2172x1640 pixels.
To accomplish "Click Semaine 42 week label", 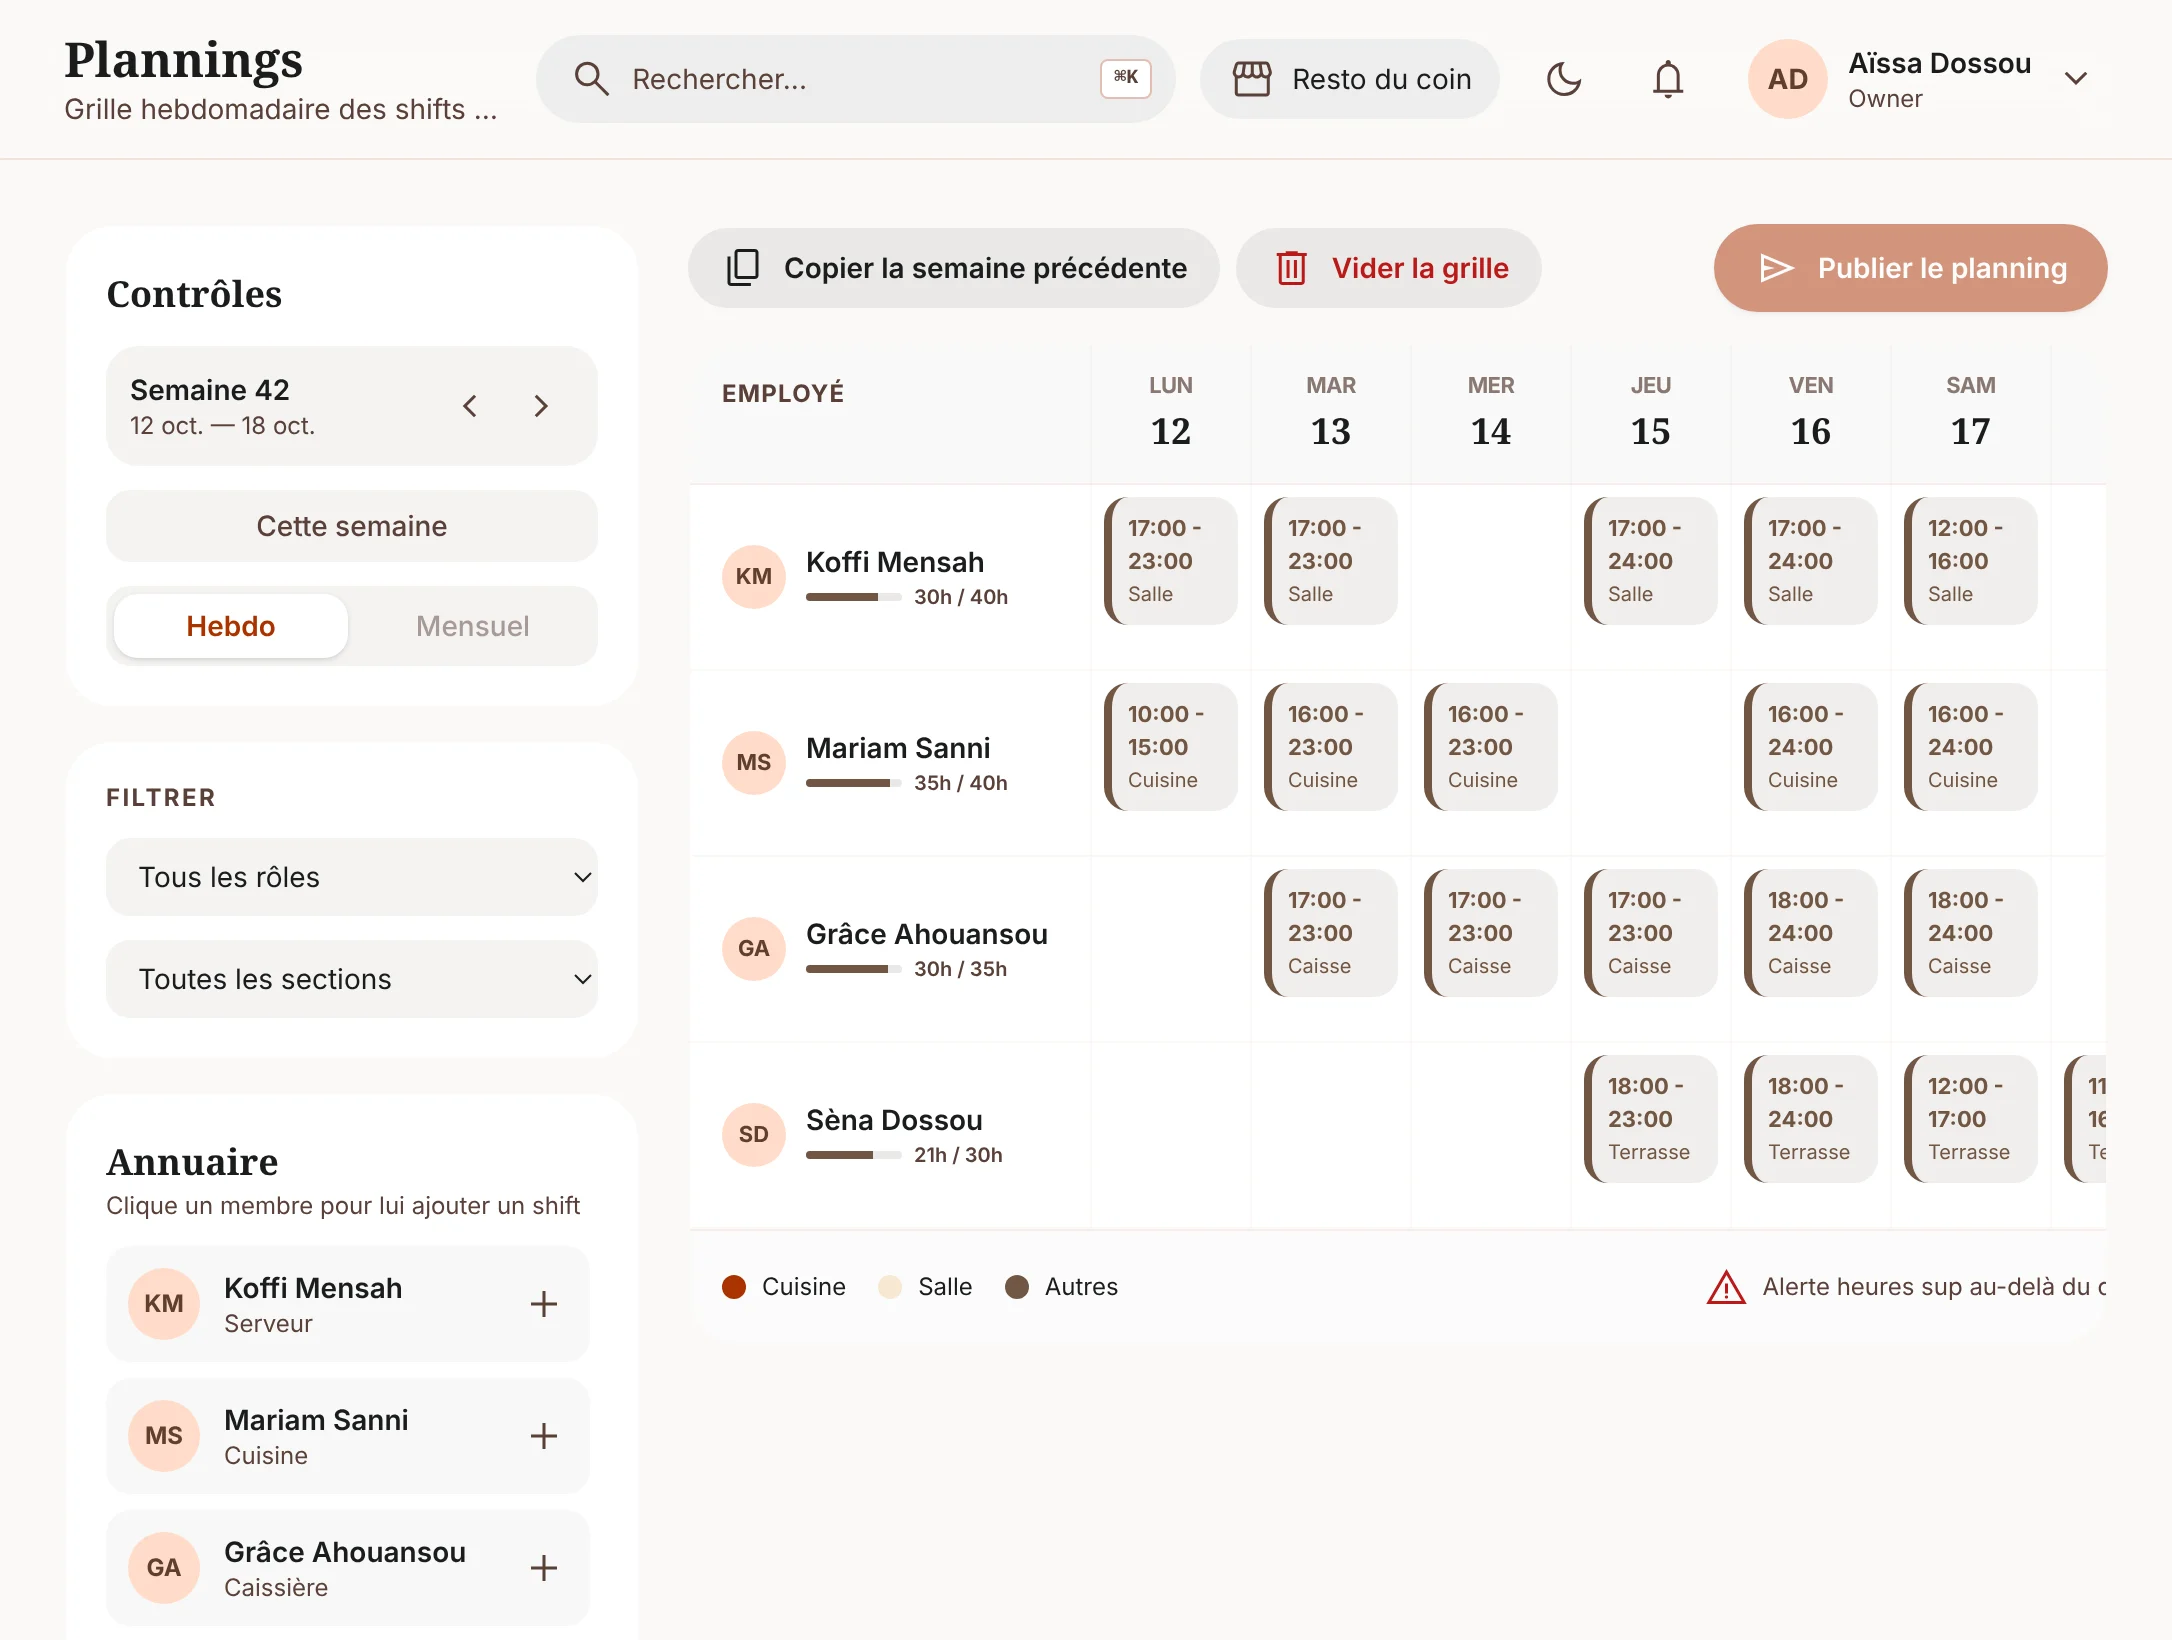I will (x=210, y=390).
